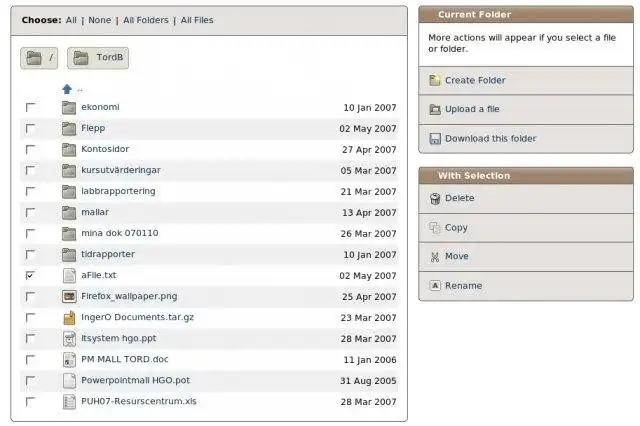Click the Create Folder icon
The height and width of the screenshot is (426, 640).
pos(435,81)
